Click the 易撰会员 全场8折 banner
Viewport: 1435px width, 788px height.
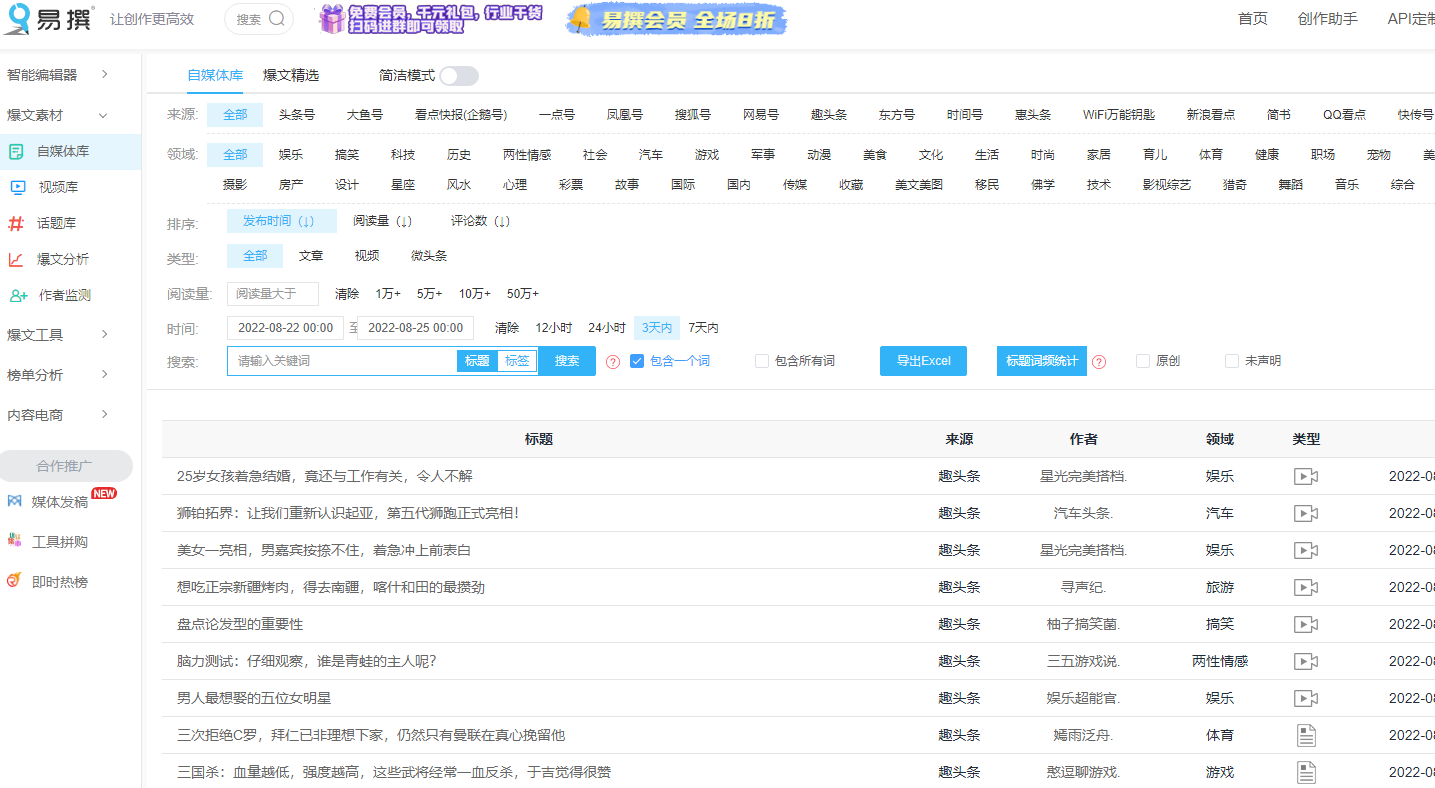678,19
